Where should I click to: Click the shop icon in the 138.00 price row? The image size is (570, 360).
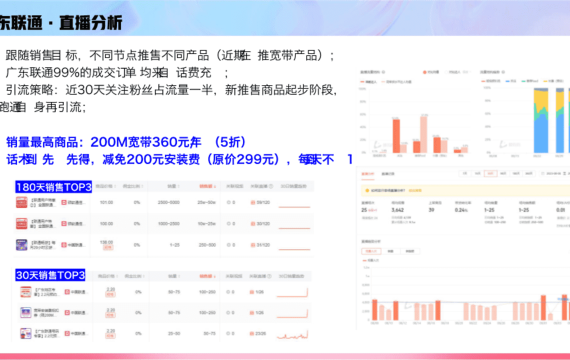(x=64, y=245)
